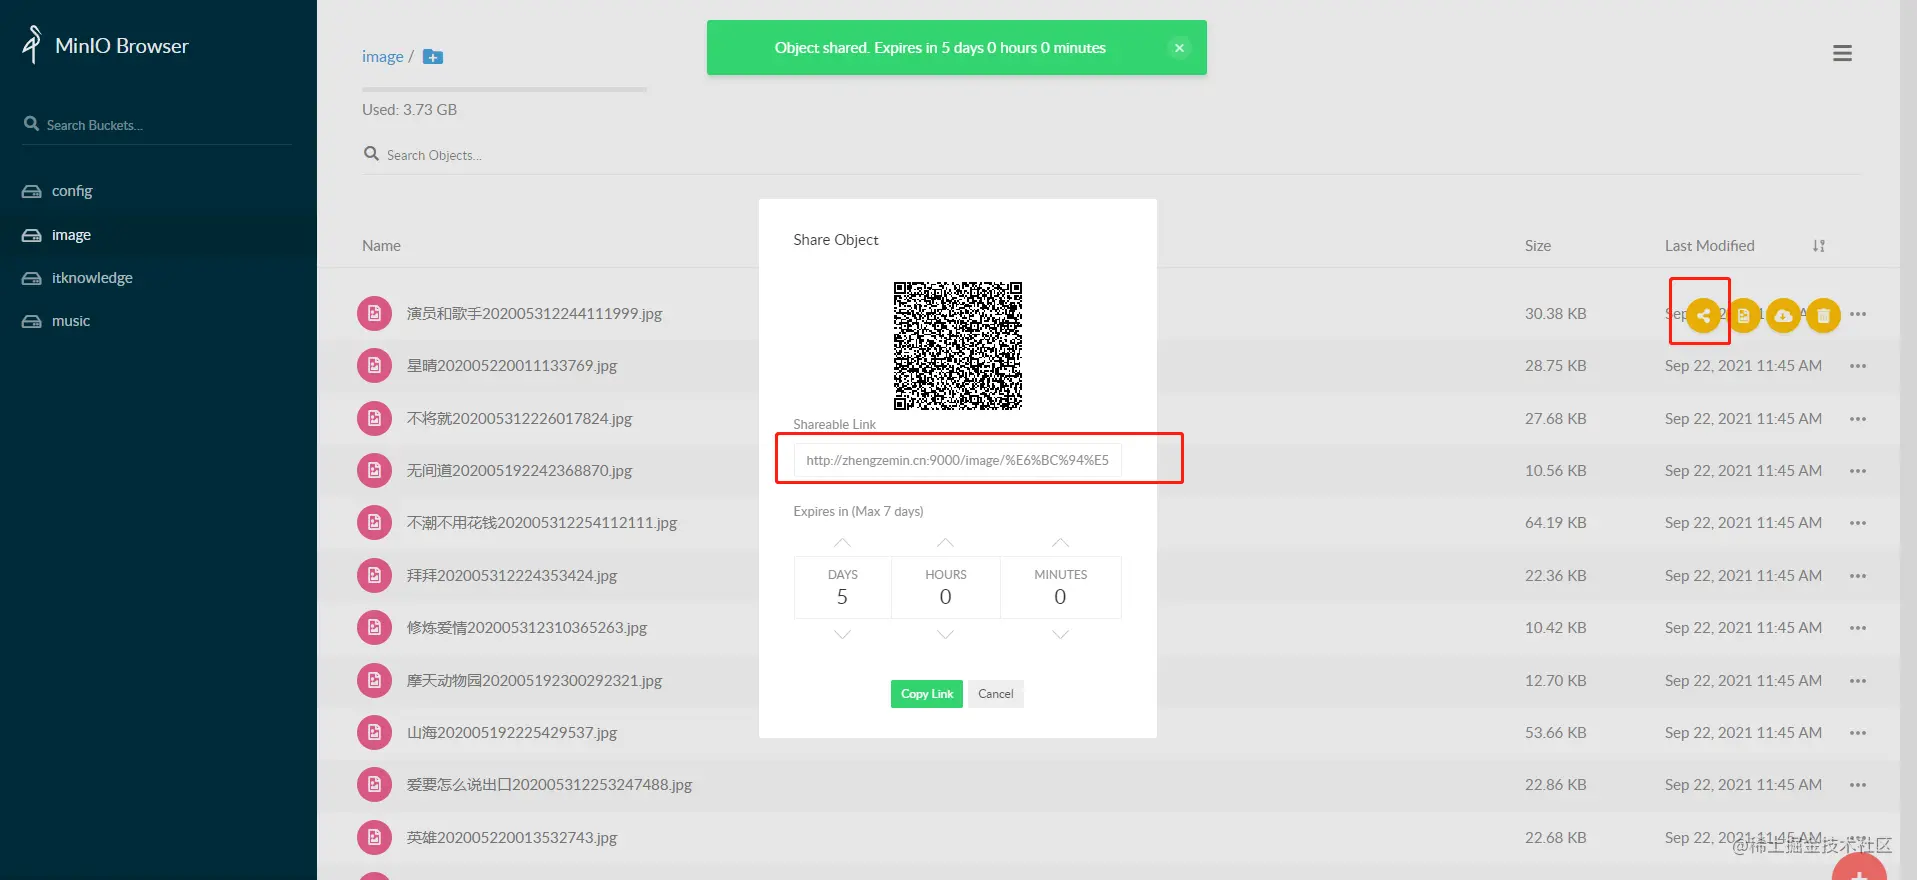This screenshot has width=1917, height=880.
Task: Click the Shareable Link text field
Action: [957, 460]
